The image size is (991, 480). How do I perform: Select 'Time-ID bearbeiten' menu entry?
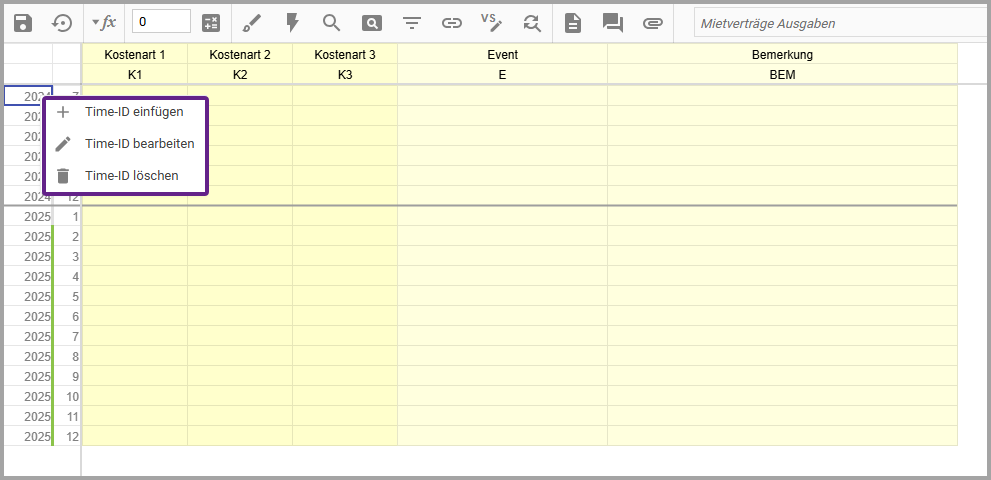[139, 144]
